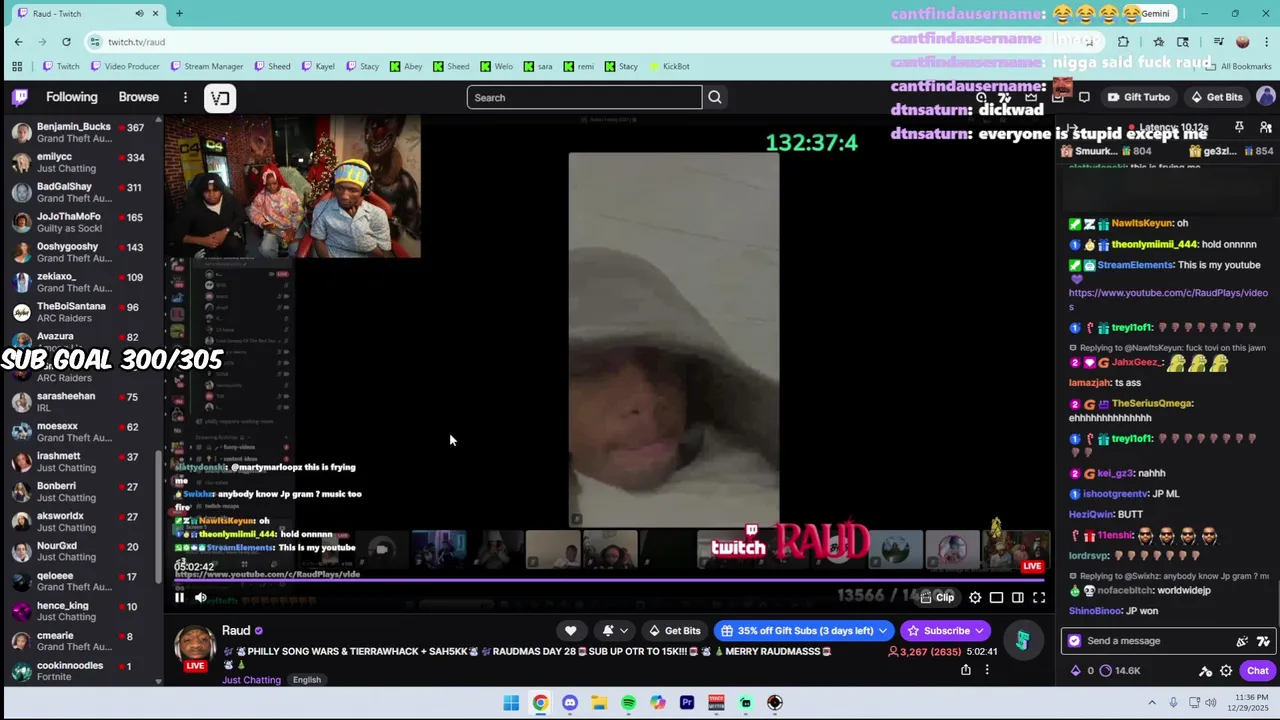
Task: Open the video player settings gear
Action: [x=975, y=597]
